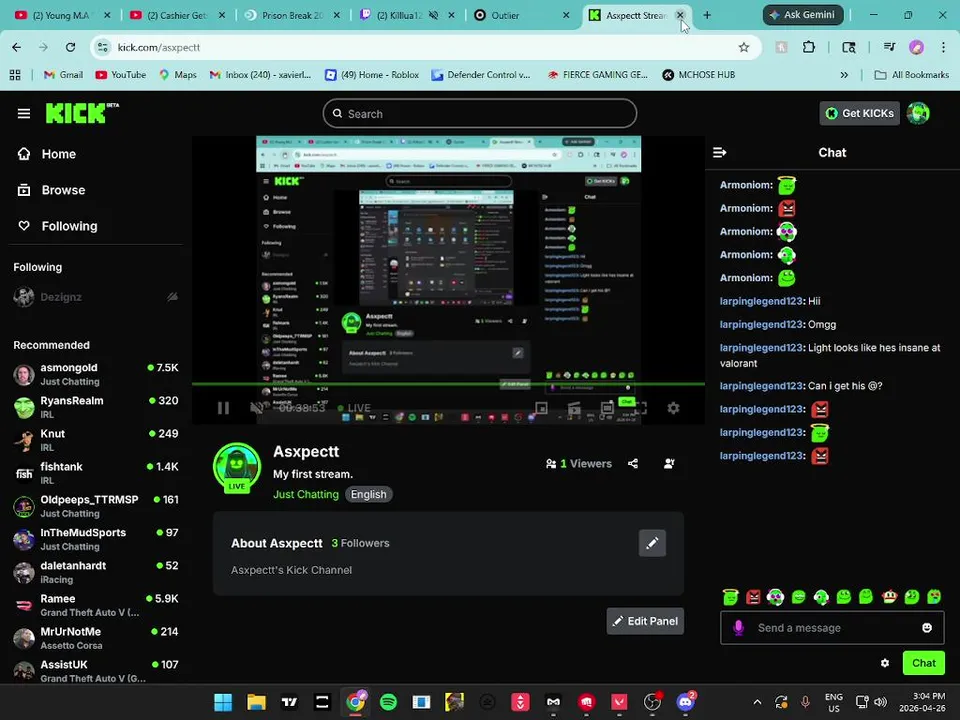Open the MCHOSE HUB bookmark

pos(699,75)
